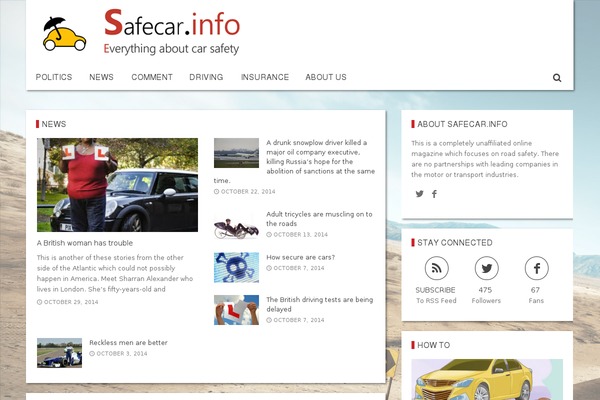Open the Driving menu section
This screenshot has height=400, width=600.
206,77
